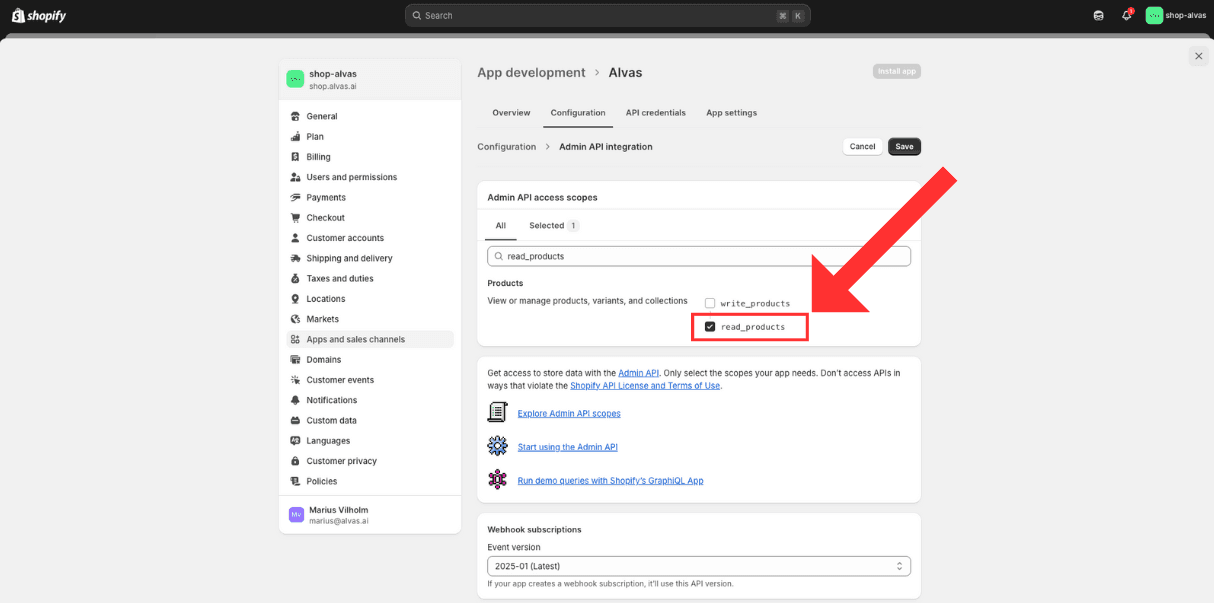Click the Locations pin icon

295,298
